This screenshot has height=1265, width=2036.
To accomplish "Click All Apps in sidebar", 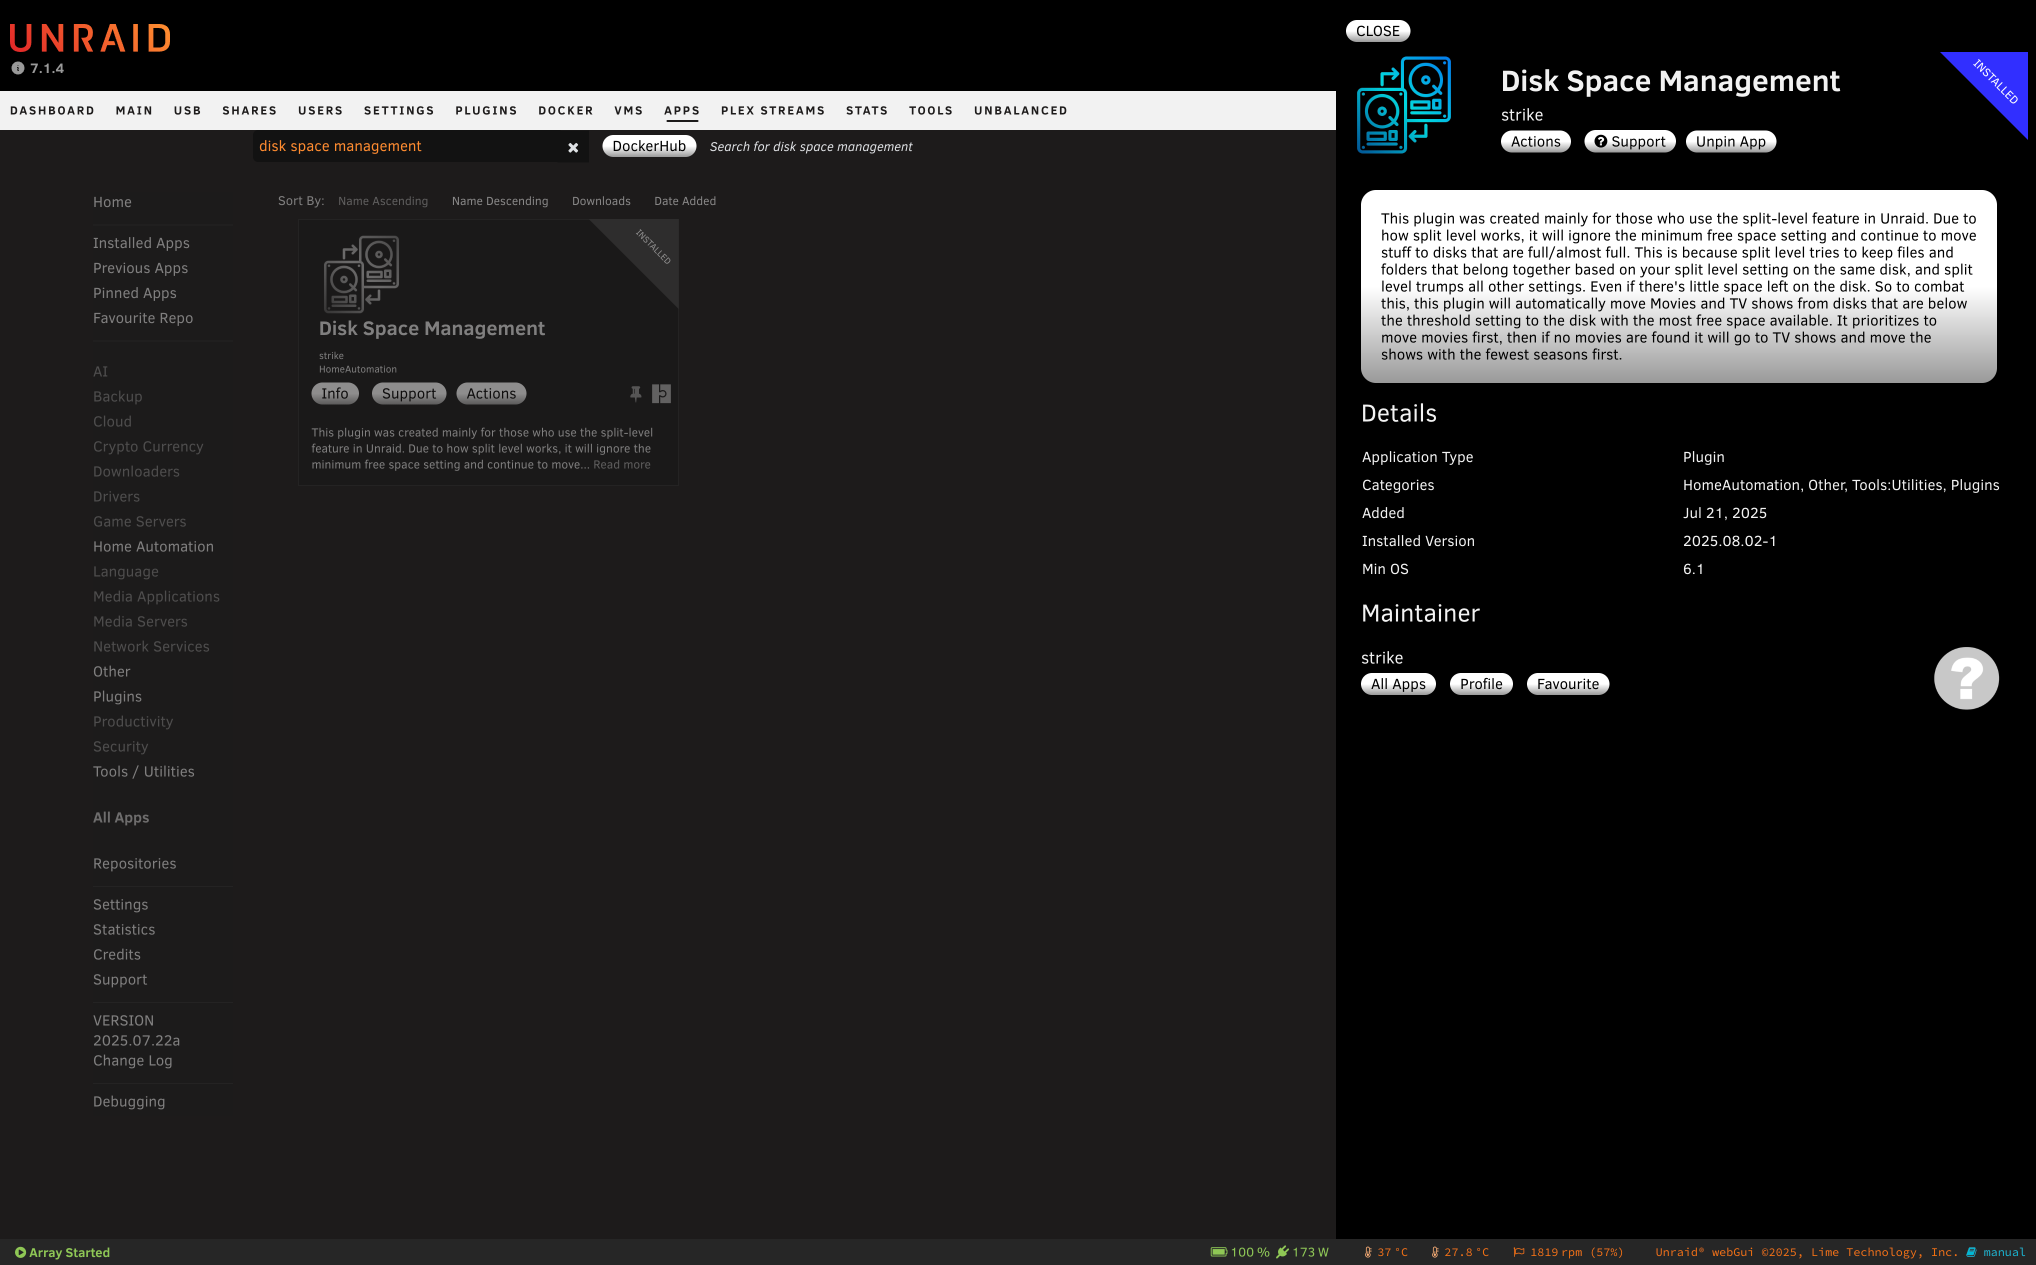I will coord(121,818).
